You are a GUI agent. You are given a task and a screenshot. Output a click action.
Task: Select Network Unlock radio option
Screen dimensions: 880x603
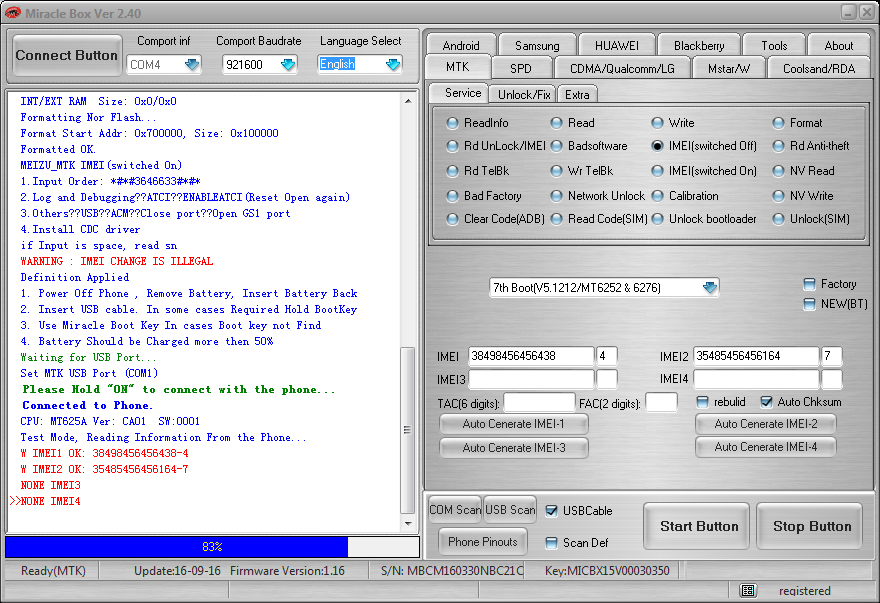(x=556, y=196)
